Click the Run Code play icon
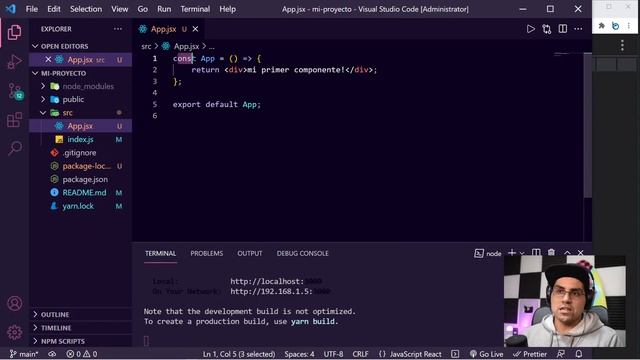This screenshot has height=360, width=640. pyautogui.click(x=531, y=29)
